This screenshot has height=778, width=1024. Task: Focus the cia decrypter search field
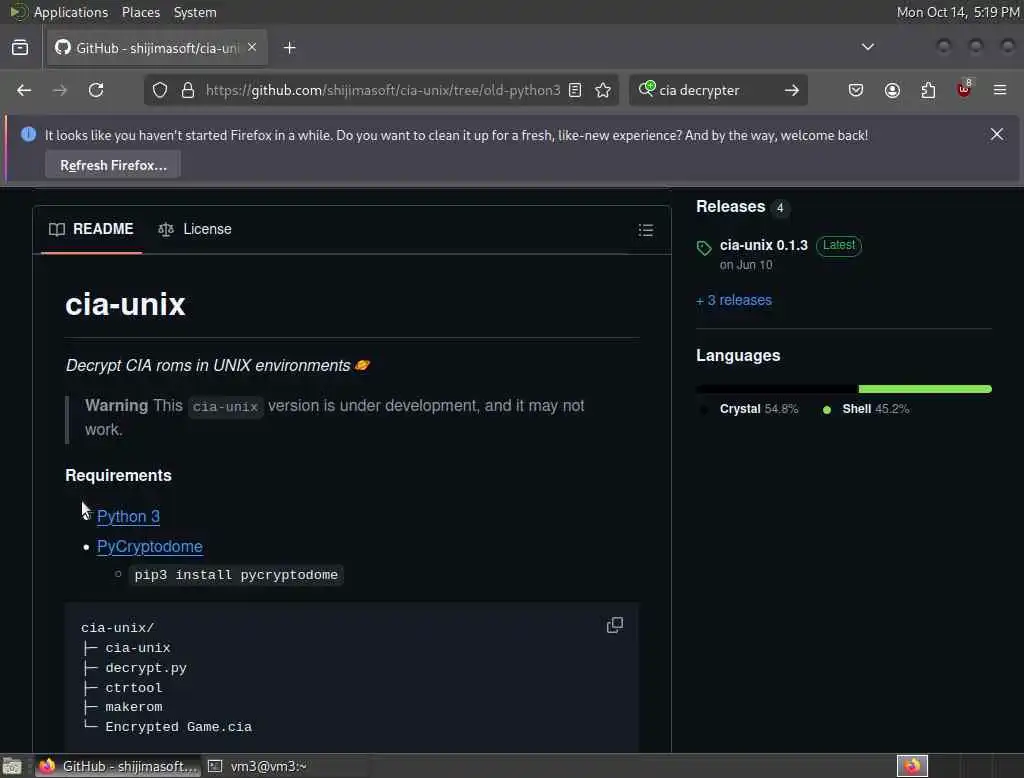[x=717, y=90]
